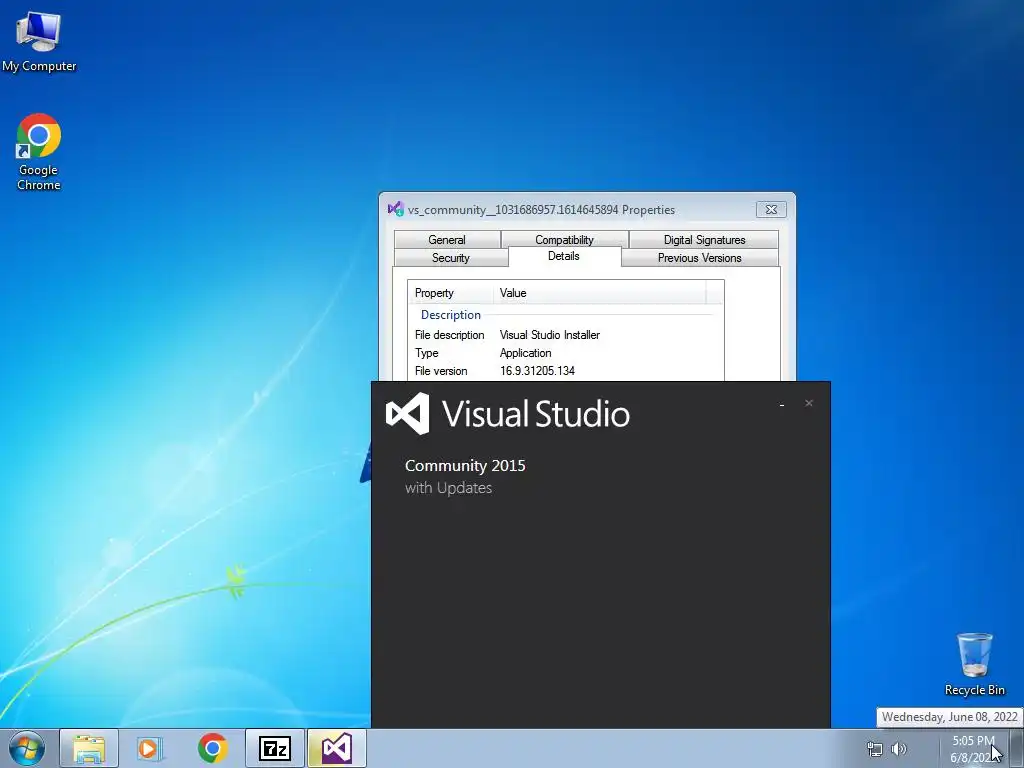Open Chrome from the taskbar
The height and width of the screenshot is (768, 1024).
coord(212,748)
